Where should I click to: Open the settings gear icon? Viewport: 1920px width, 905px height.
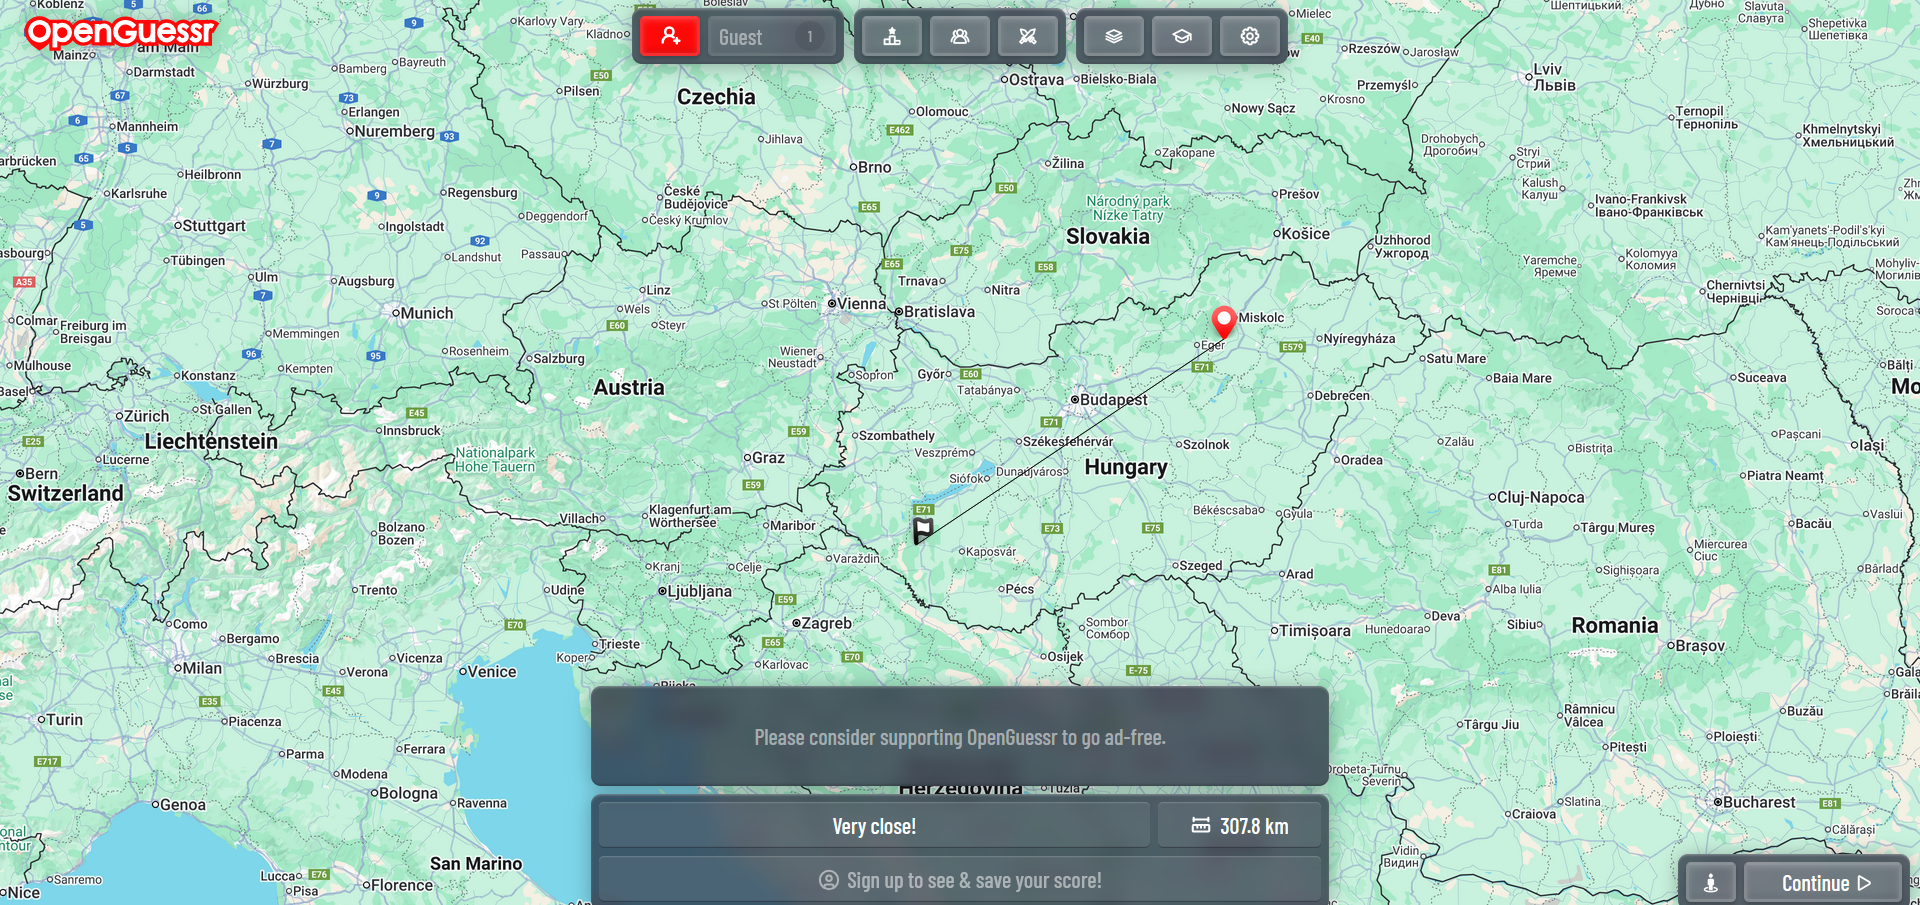point(1250,37)
